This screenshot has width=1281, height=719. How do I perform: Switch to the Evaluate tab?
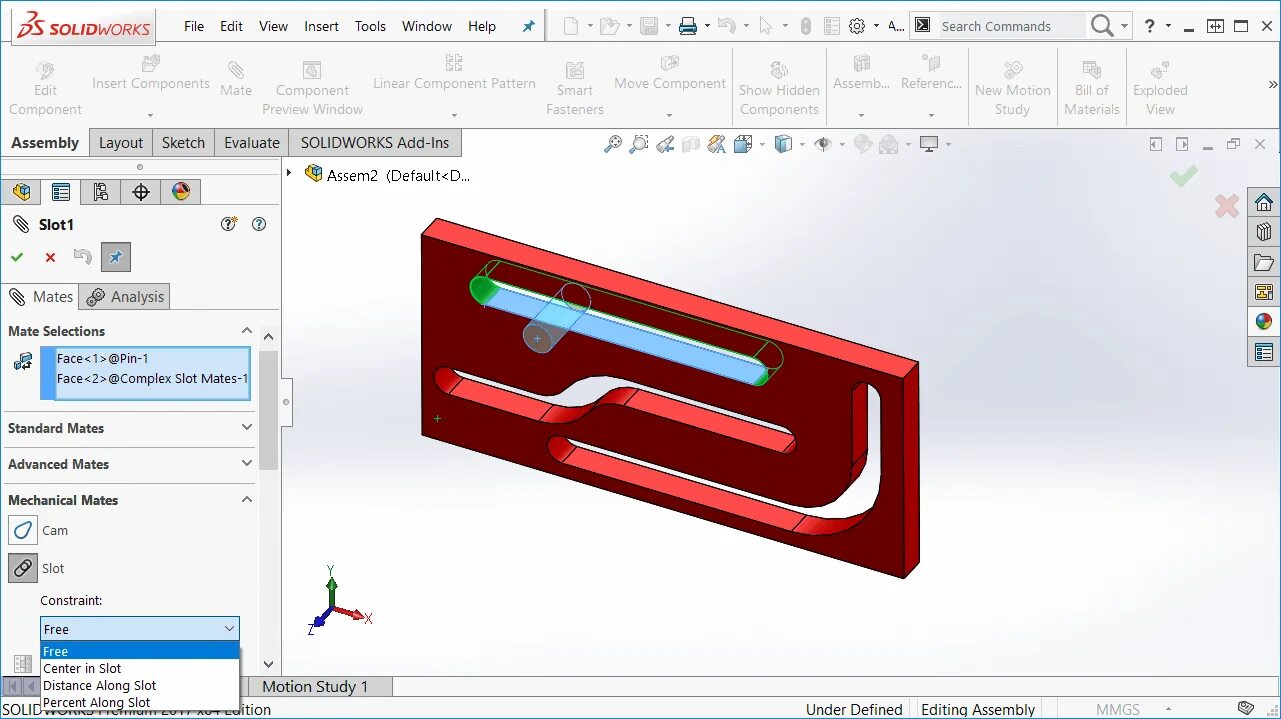pyautogui.click(x=250, y=142)
